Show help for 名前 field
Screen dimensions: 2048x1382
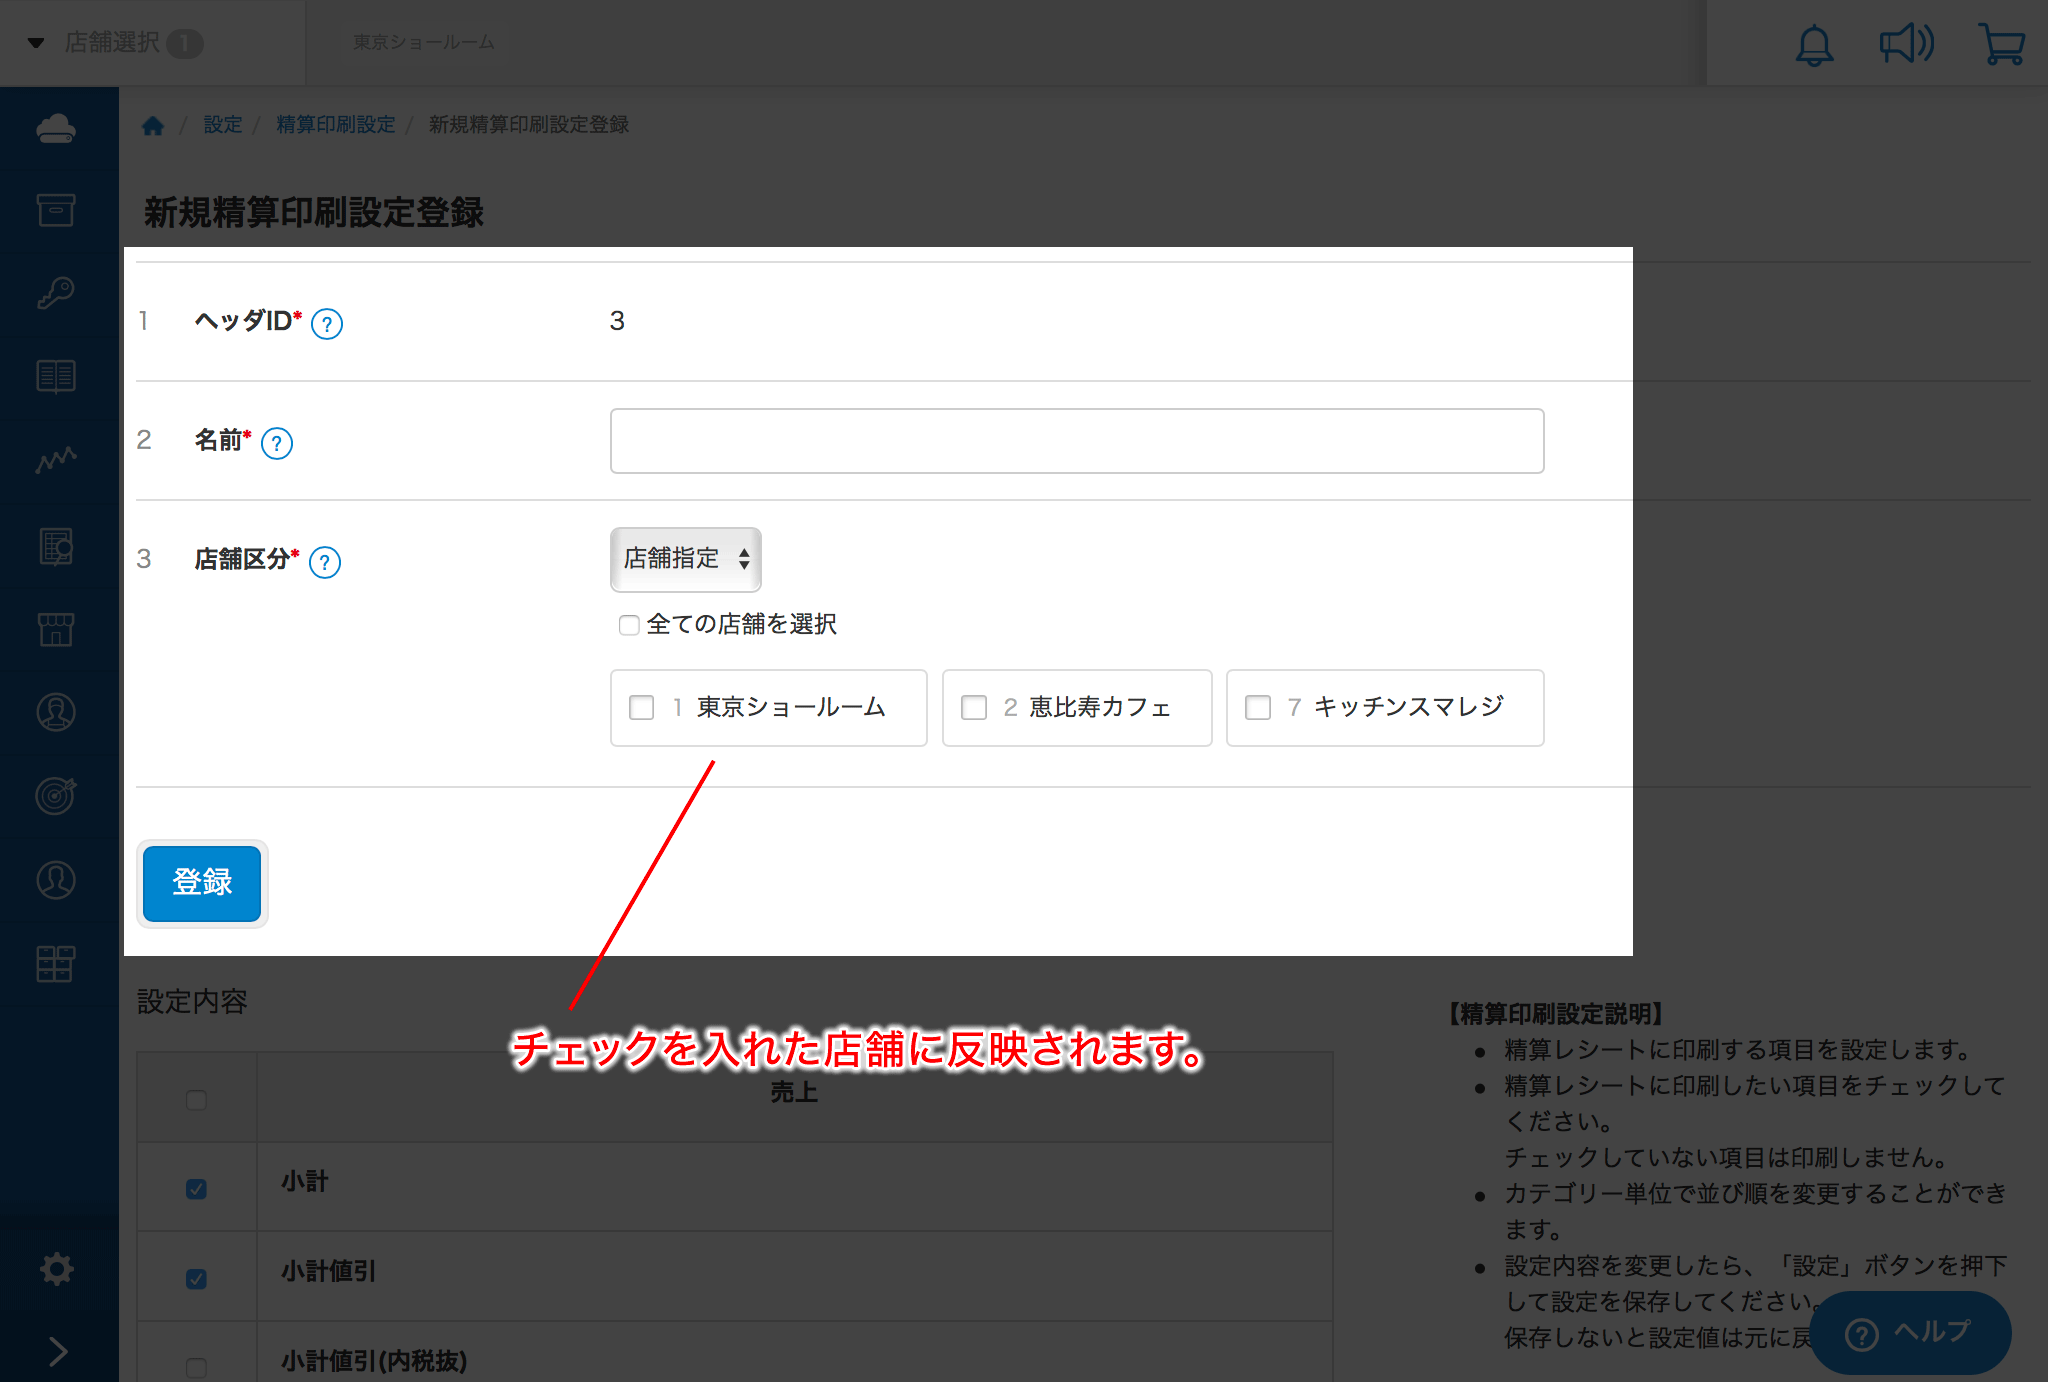(277, 443)
